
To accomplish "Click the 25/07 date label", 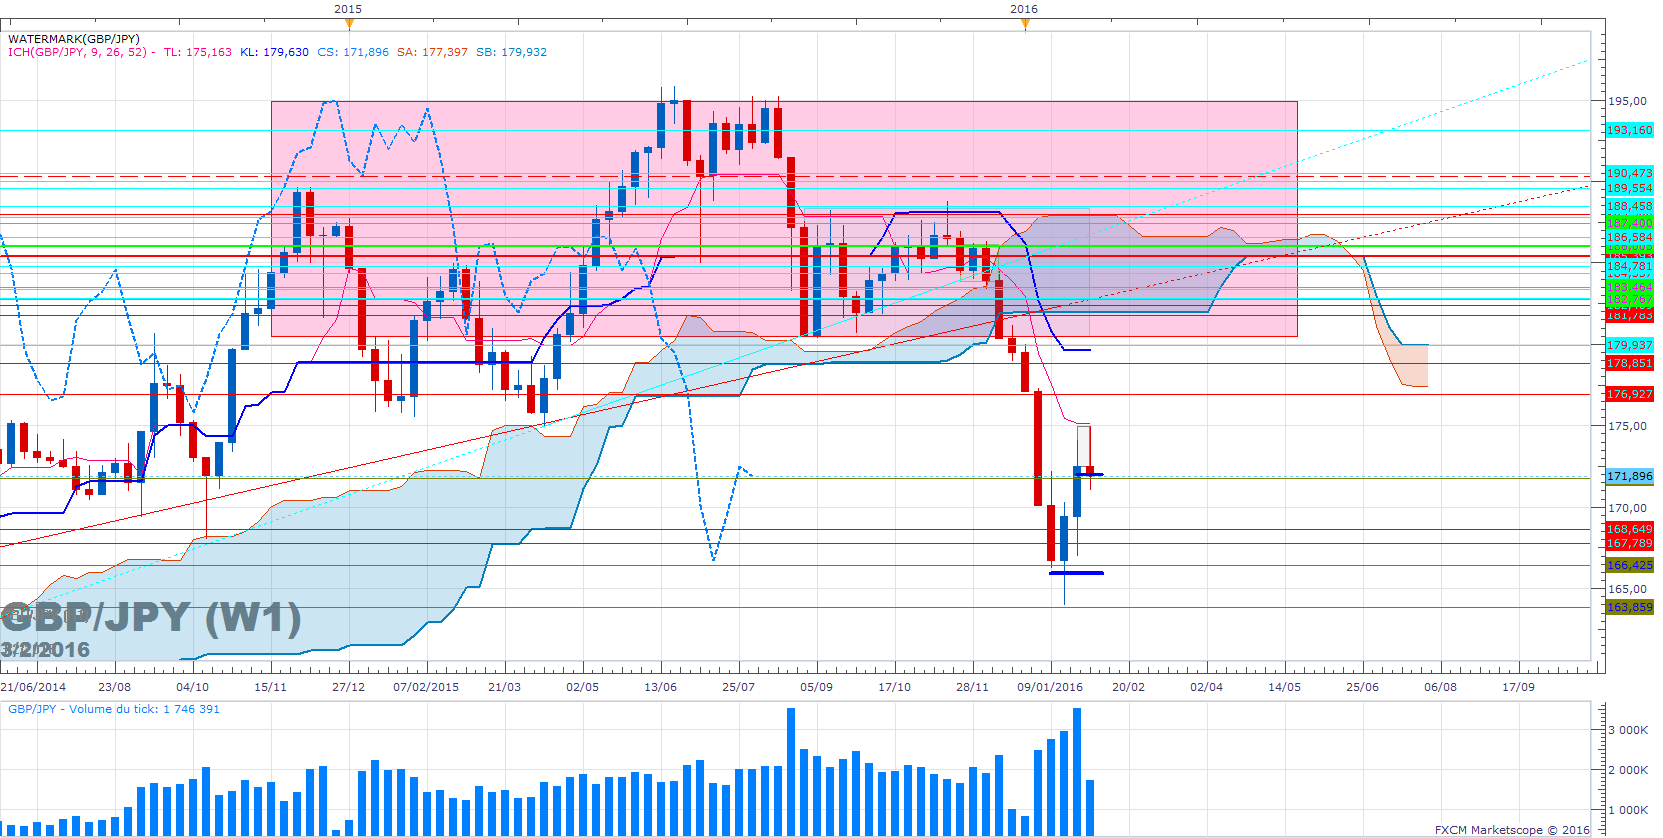I will tap(739, 687).
